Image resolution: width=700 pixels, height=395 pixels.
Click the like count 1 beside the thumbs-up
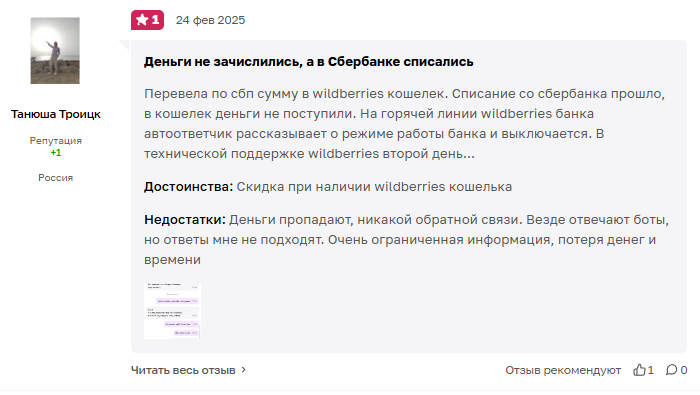(650, 370)
